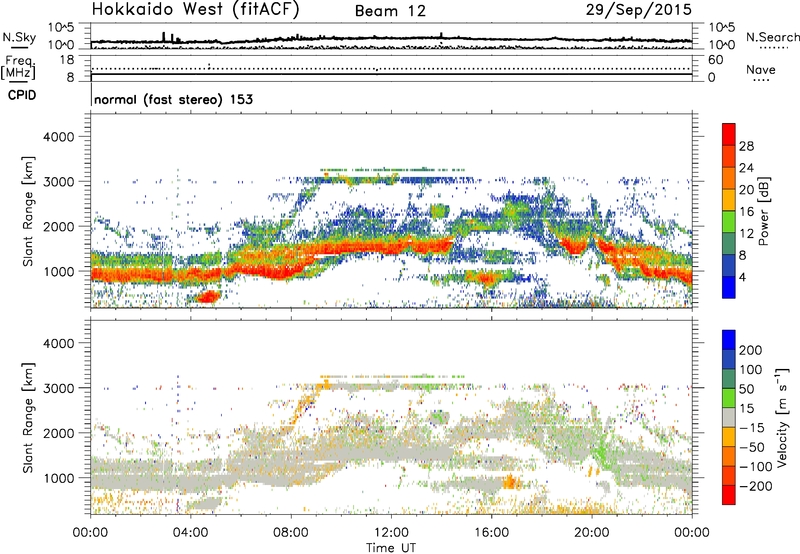800x554 pixels.
Task: Select the 24 label on Power colorbar
Action: 746,168
